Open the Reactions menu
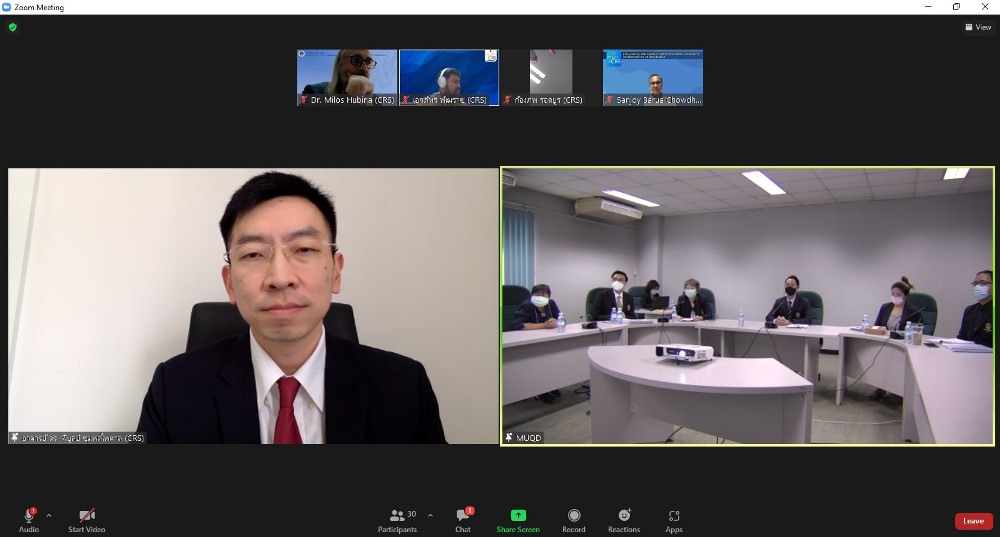The height and width of the screenshot is (537, 1000). [x=624, y=515]
